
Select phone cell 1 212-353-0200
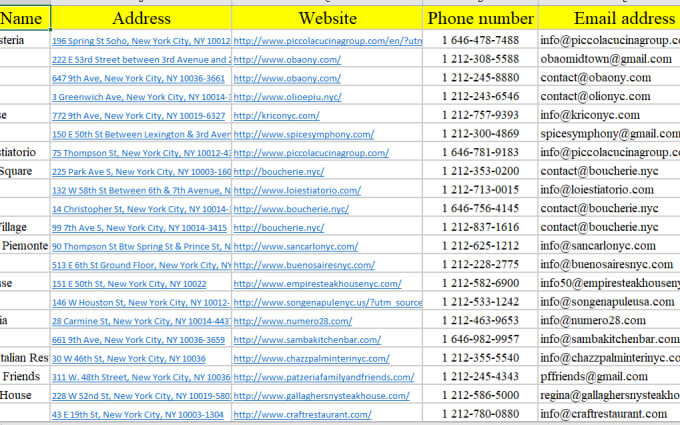tap(481, 171)
